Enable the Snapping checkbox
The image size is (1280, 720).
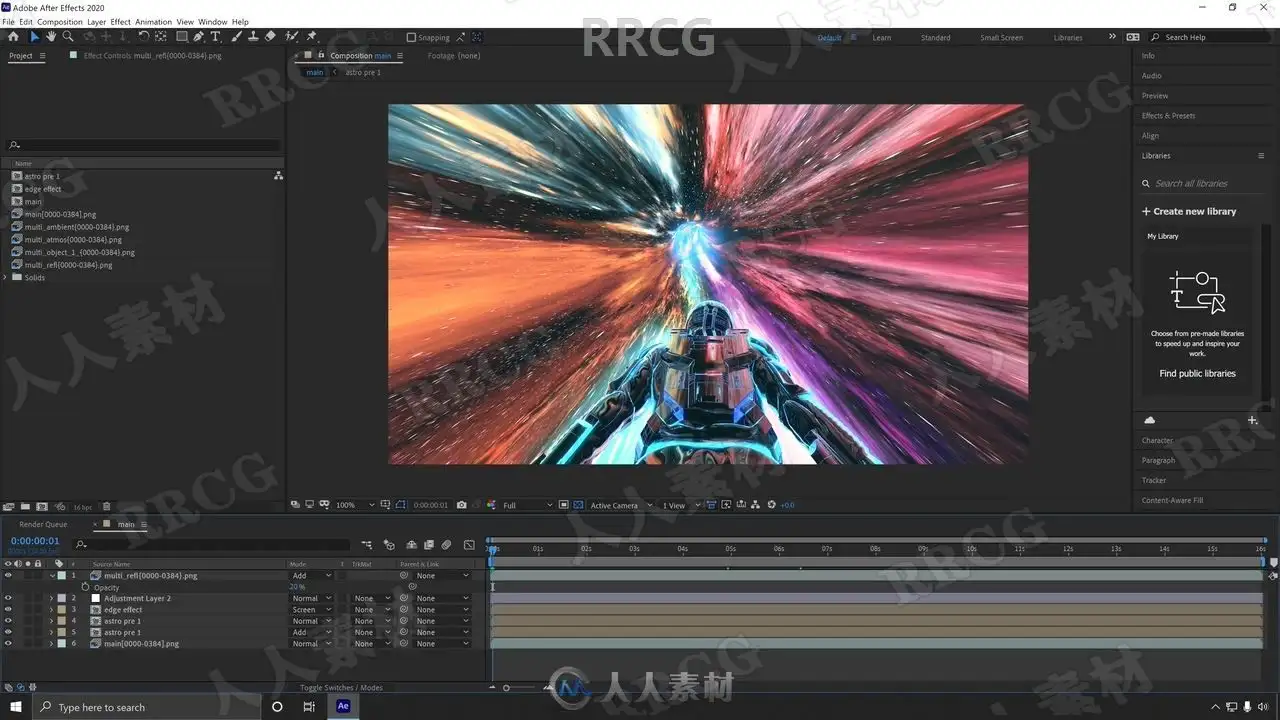411,37
